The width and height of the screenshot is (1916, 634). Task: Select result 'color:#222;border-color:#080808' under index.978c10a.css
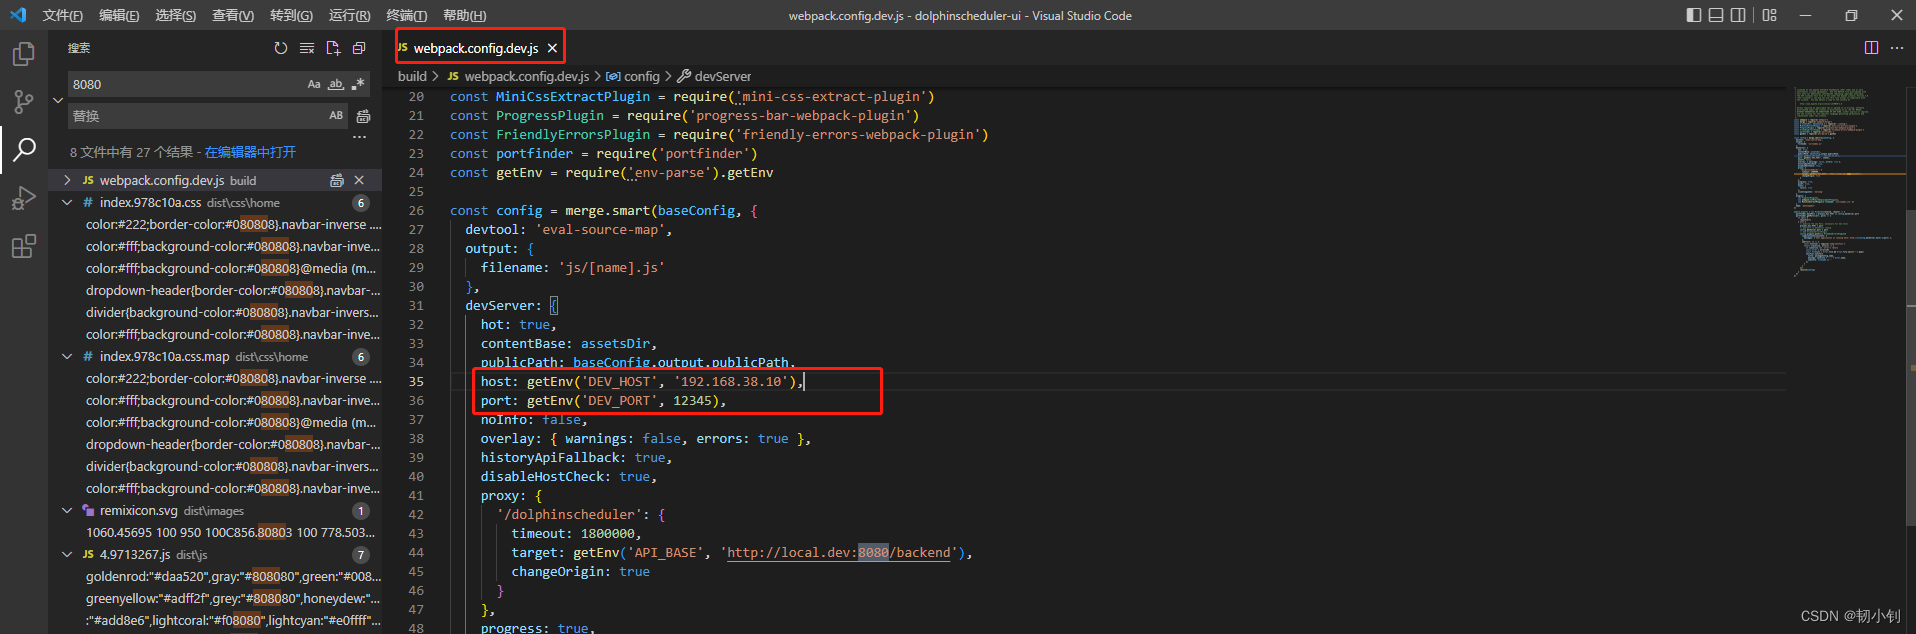point(233,225)
